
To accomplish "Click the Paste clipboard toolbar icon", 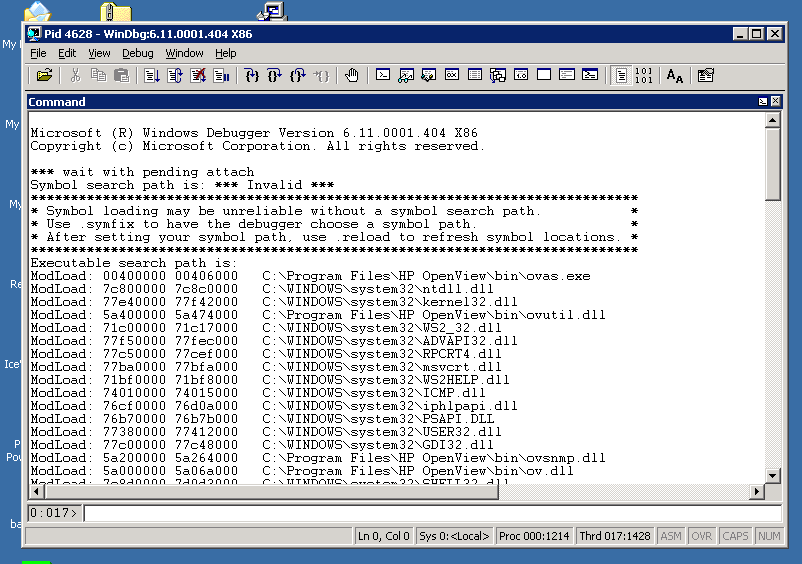I will click(x=121, y=76).
